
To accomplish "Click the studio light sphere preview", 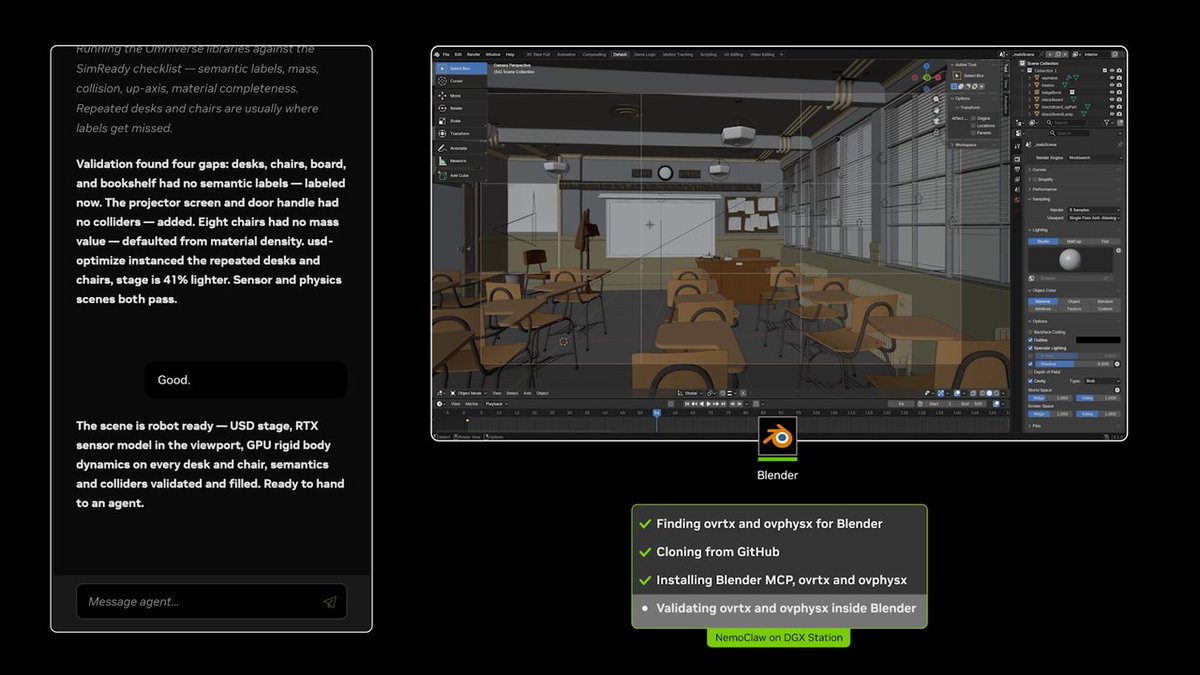I will point(1070,259).
